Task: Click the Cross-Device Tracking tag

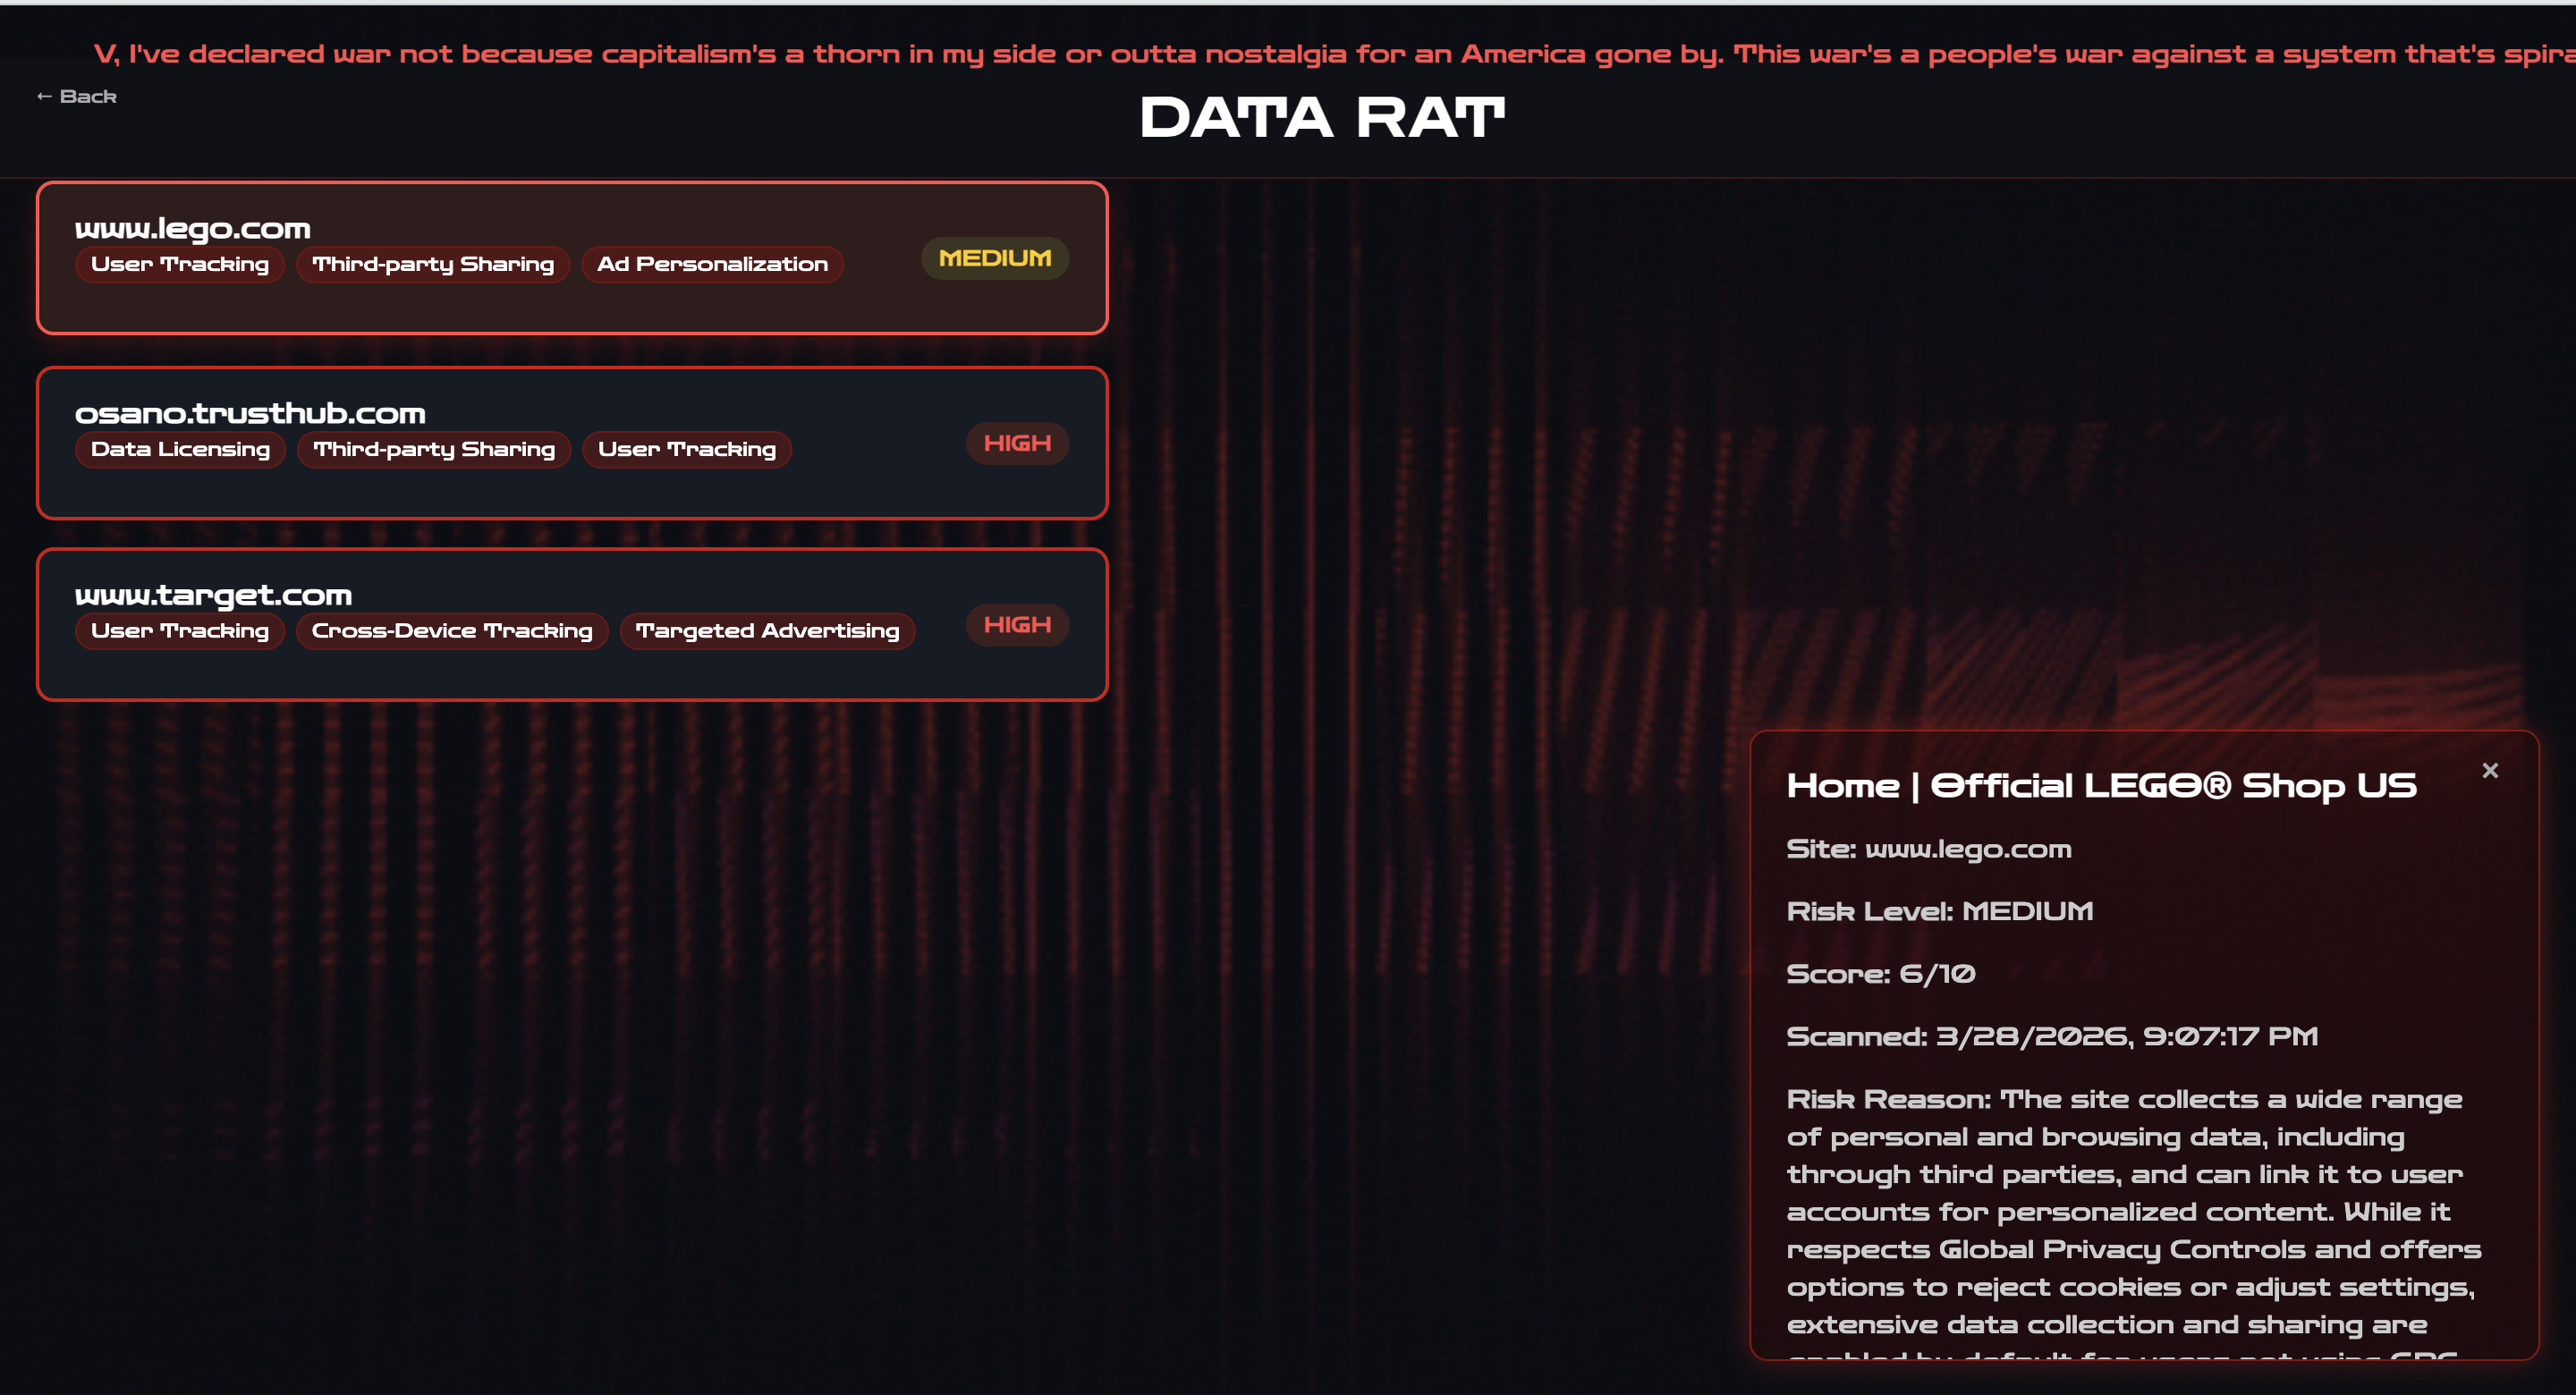Action: (x=452, y=631)
